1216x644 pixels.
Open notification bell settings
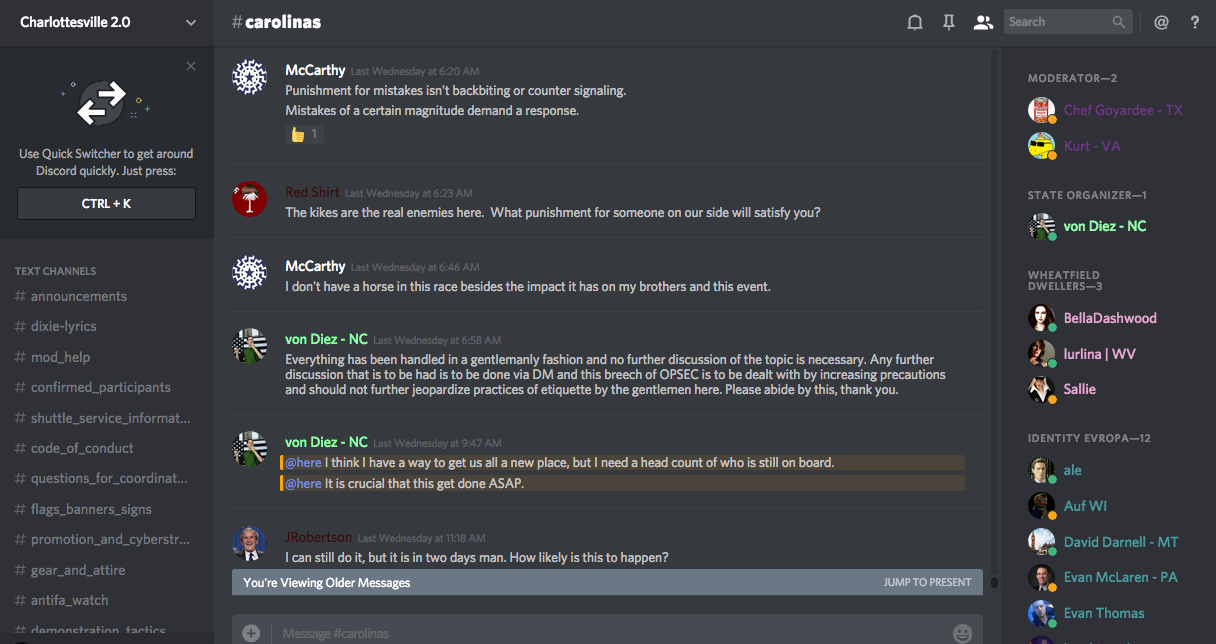(914, 22)
